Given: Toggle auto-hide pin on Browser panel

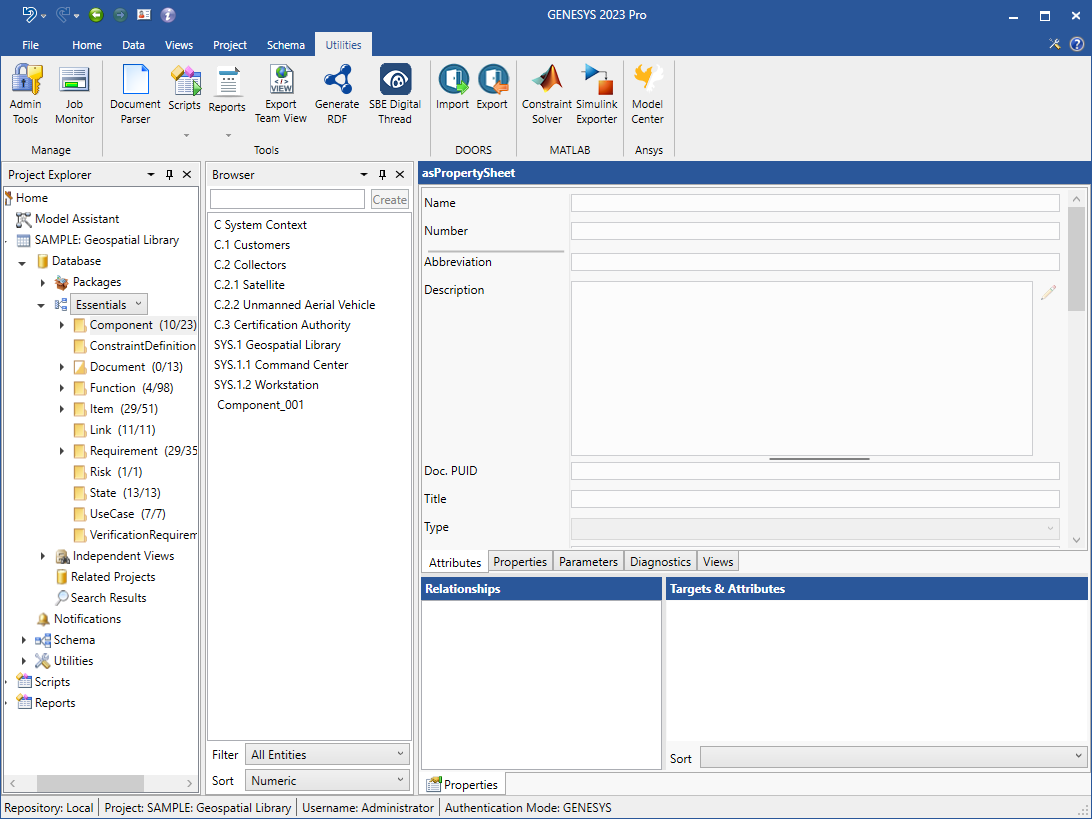Looking at the screenshot, I should pyautogui.click(x=381, y=175).
